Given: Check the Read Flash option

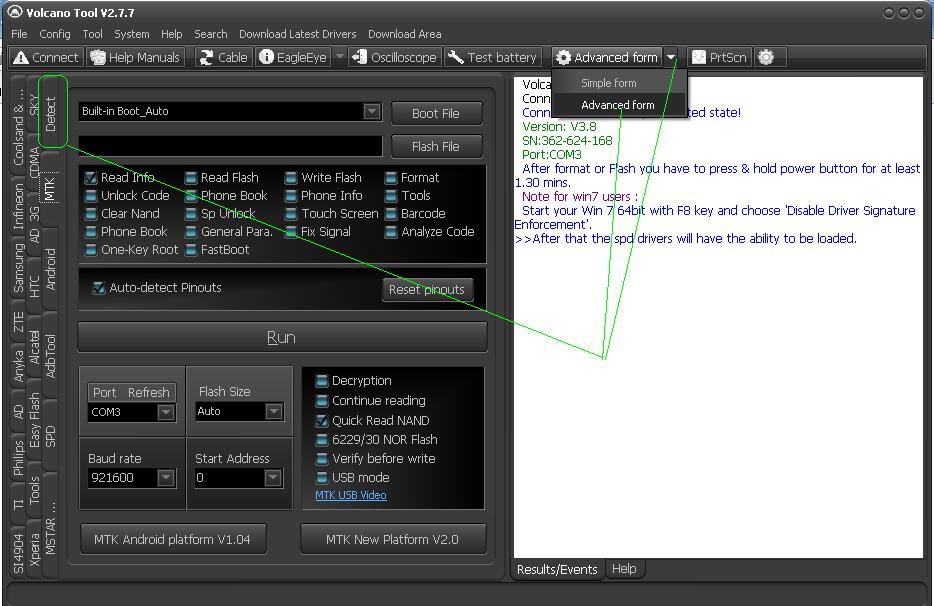Looking at the screenshot, I should coord(191,178).
